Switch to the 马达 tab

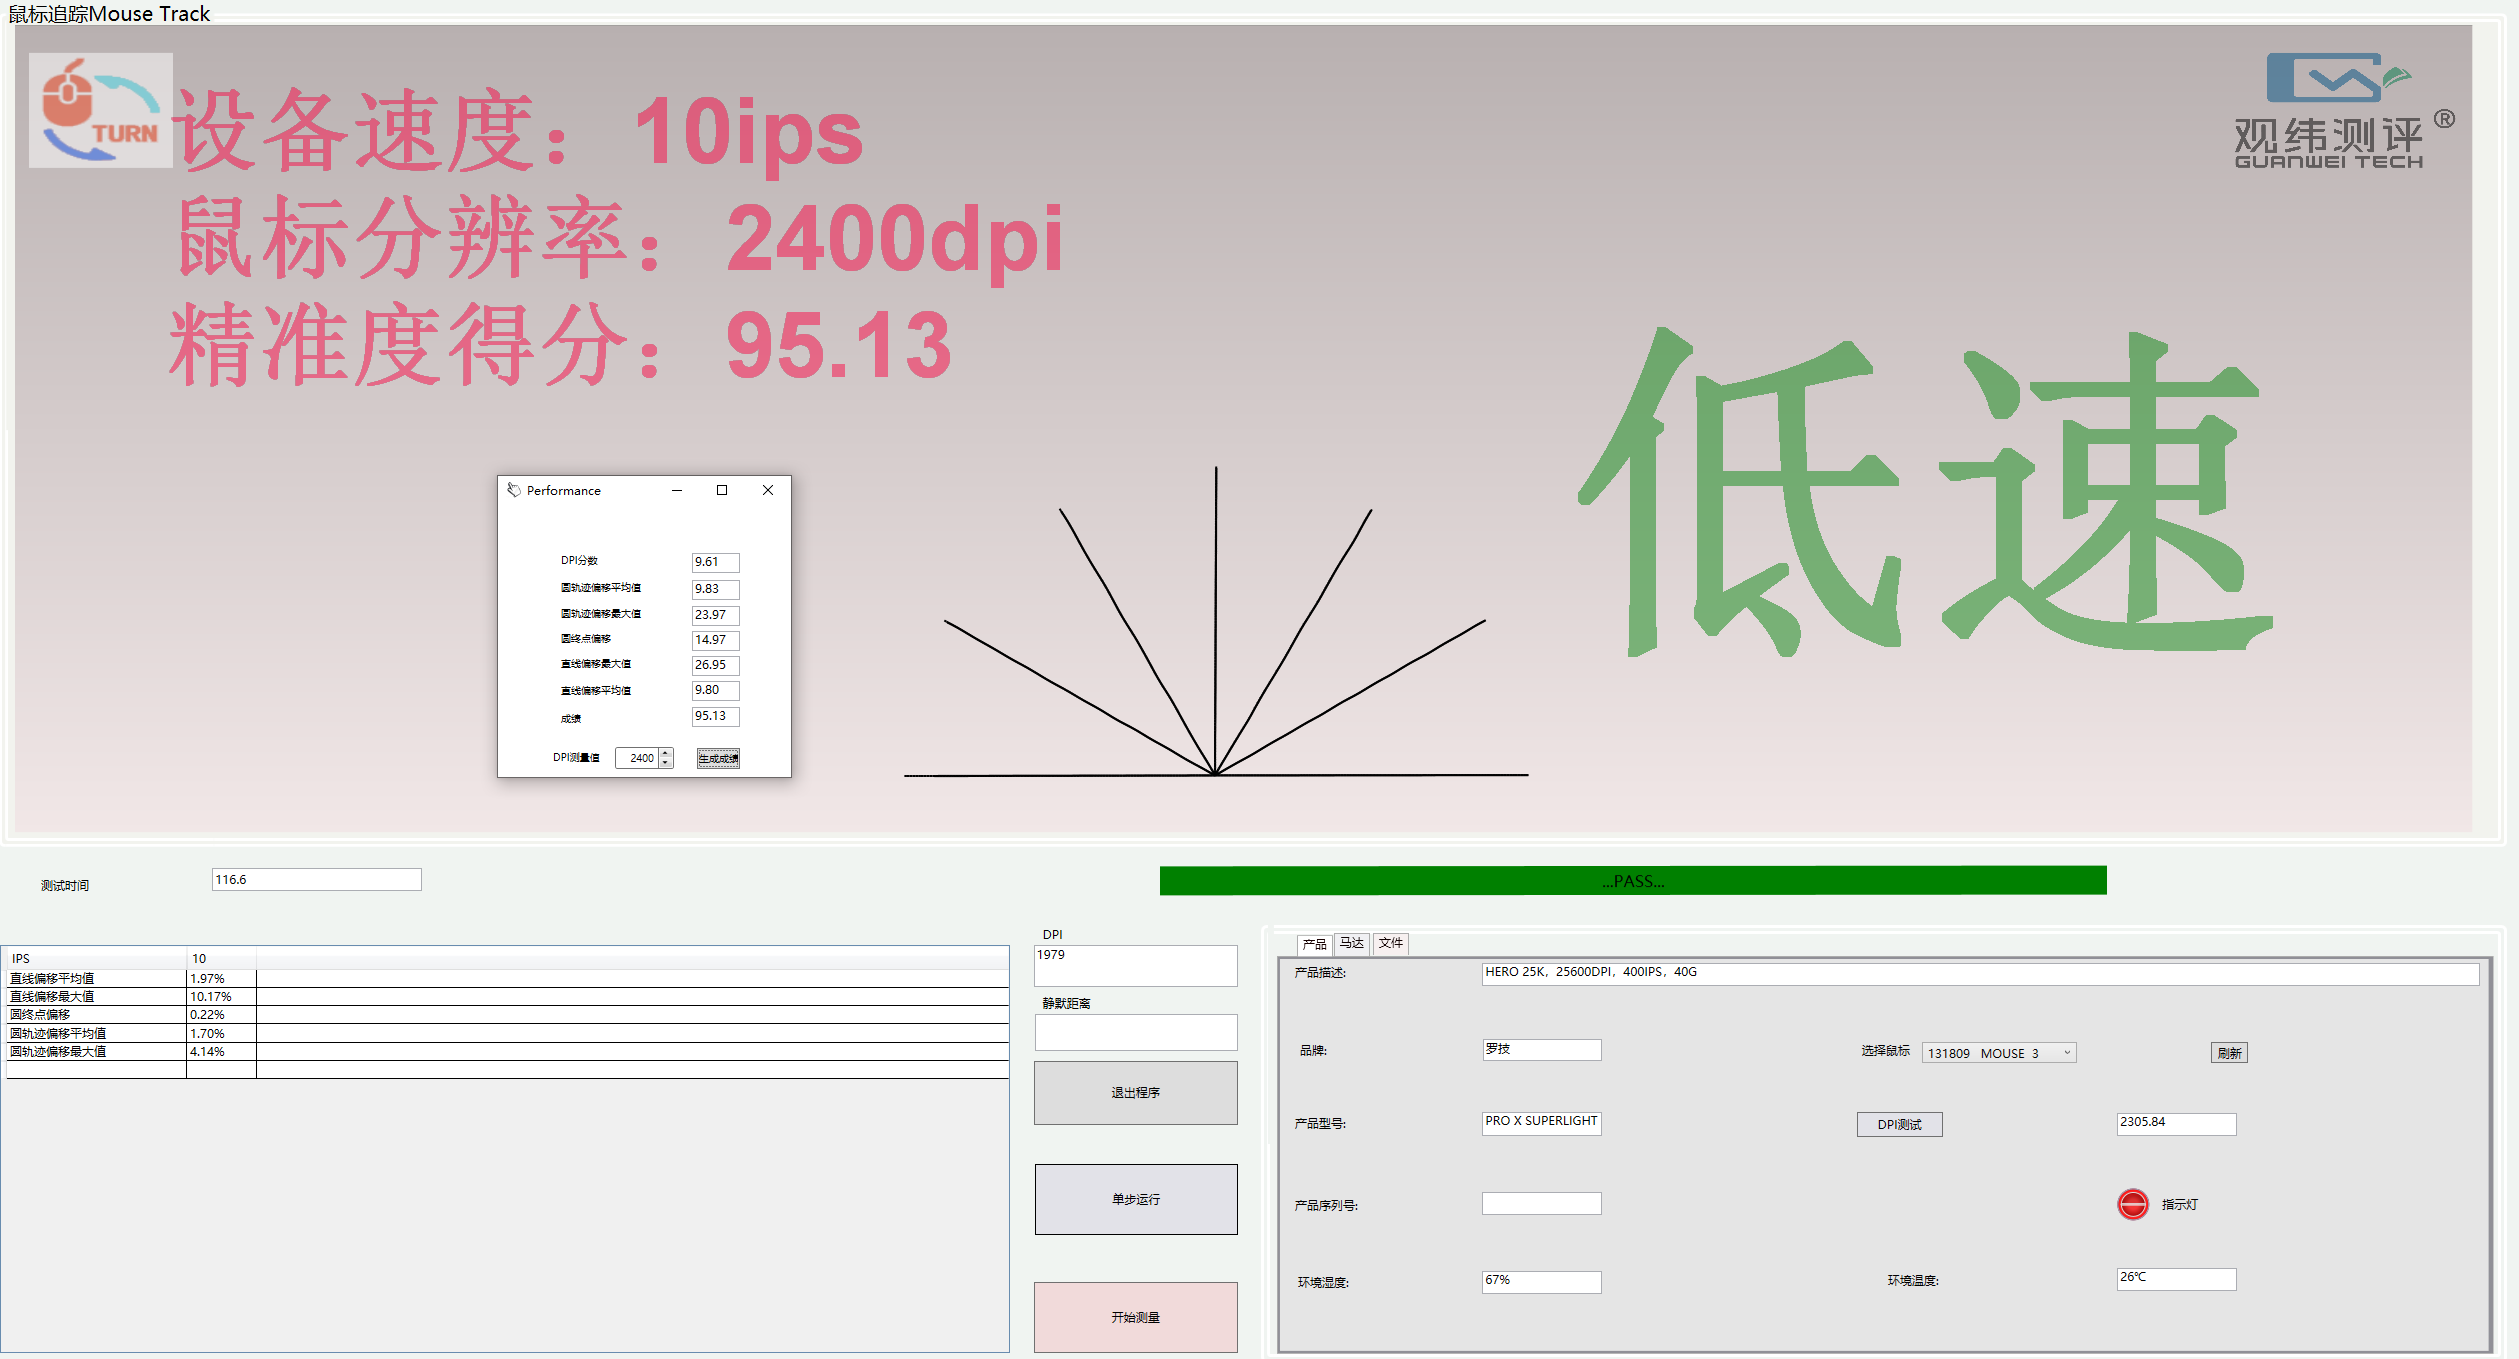click(1351, 943)
